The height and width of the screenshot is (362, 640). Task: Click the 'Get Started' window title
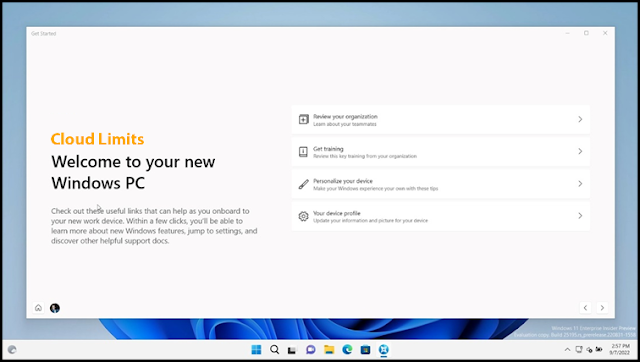[43, 33]
